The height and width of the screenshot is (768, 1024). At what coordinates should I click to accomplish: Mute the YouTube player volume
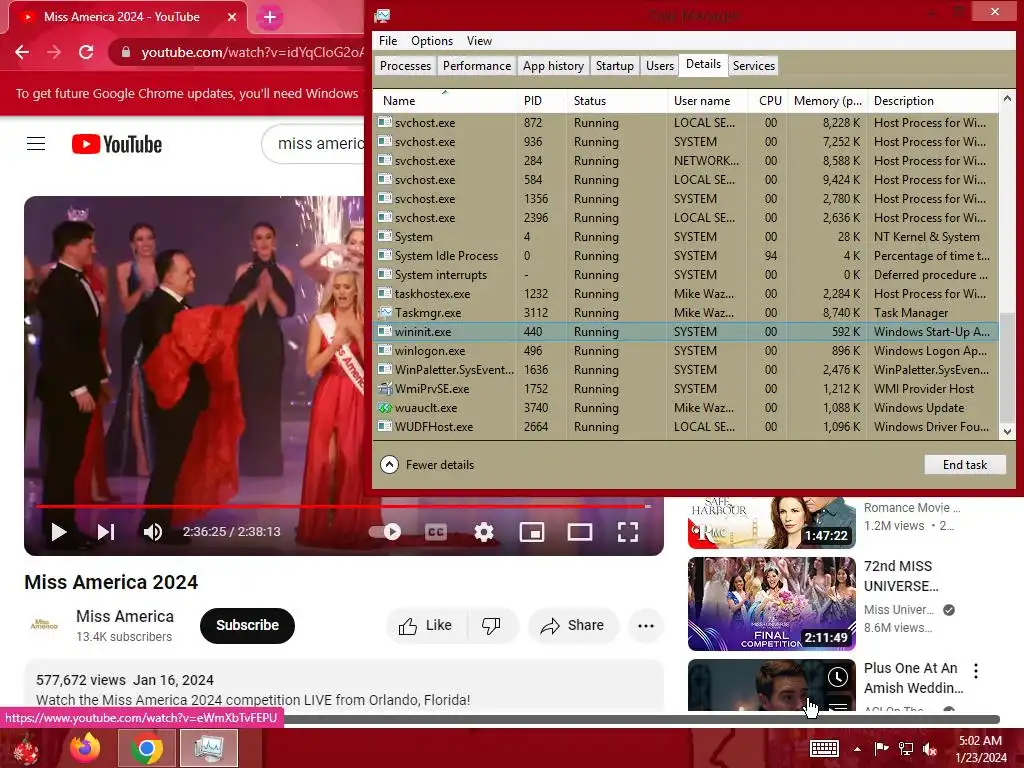point(153,532)
